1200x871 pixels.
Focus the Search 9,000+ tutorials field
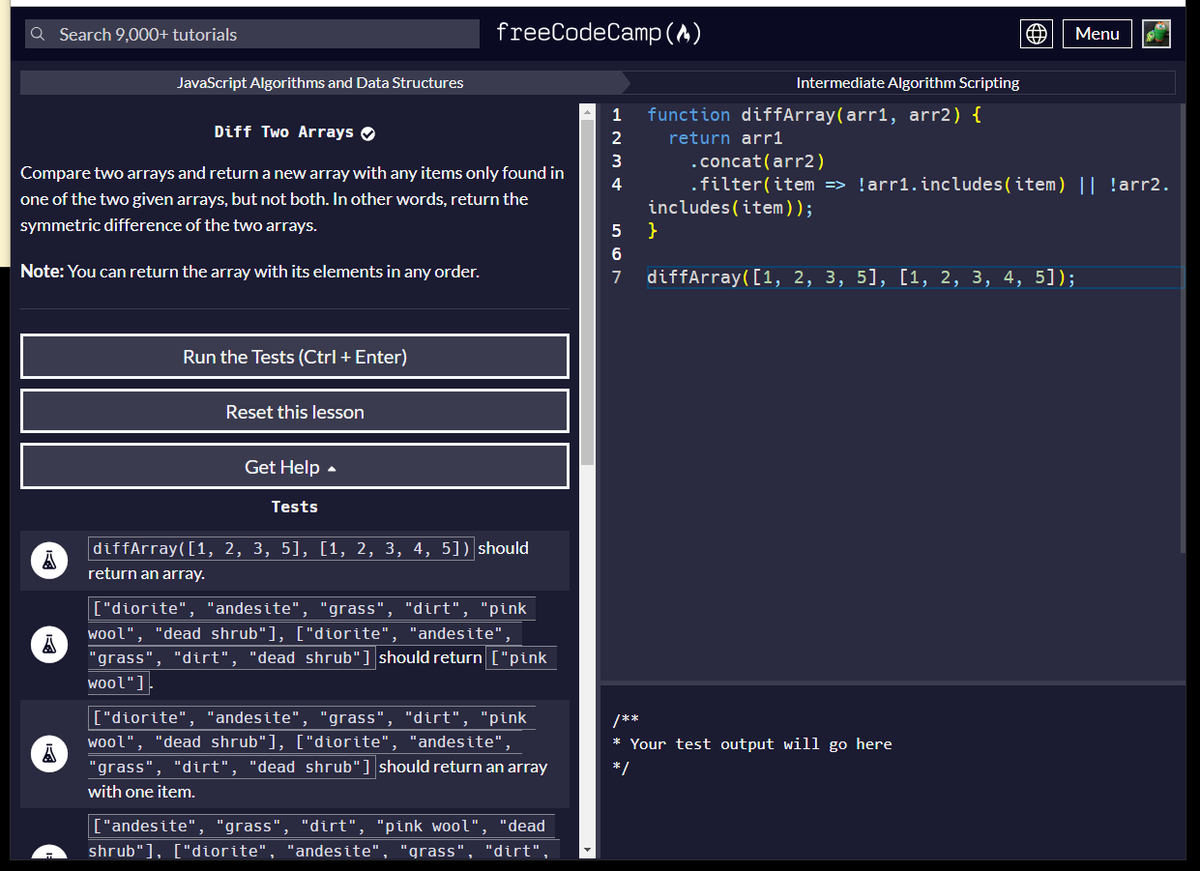[254, 34]
